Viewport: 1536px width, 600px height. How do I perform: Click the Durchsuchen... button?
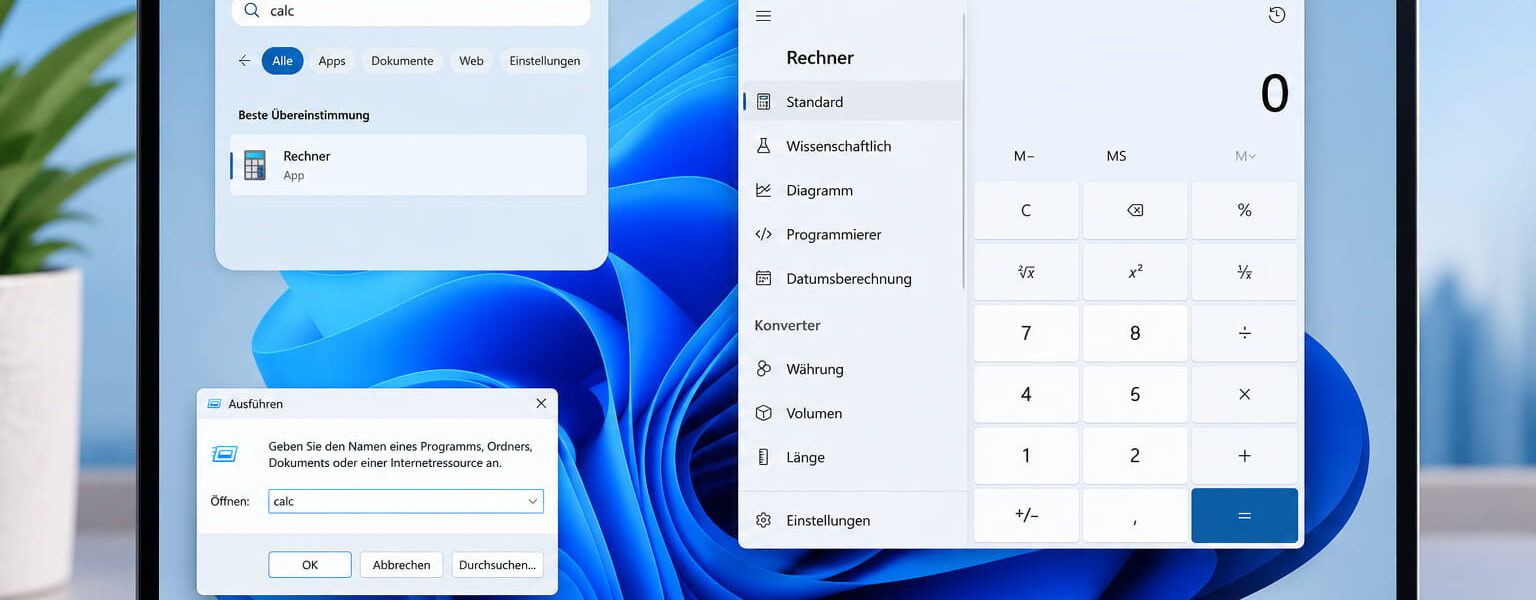497,565
